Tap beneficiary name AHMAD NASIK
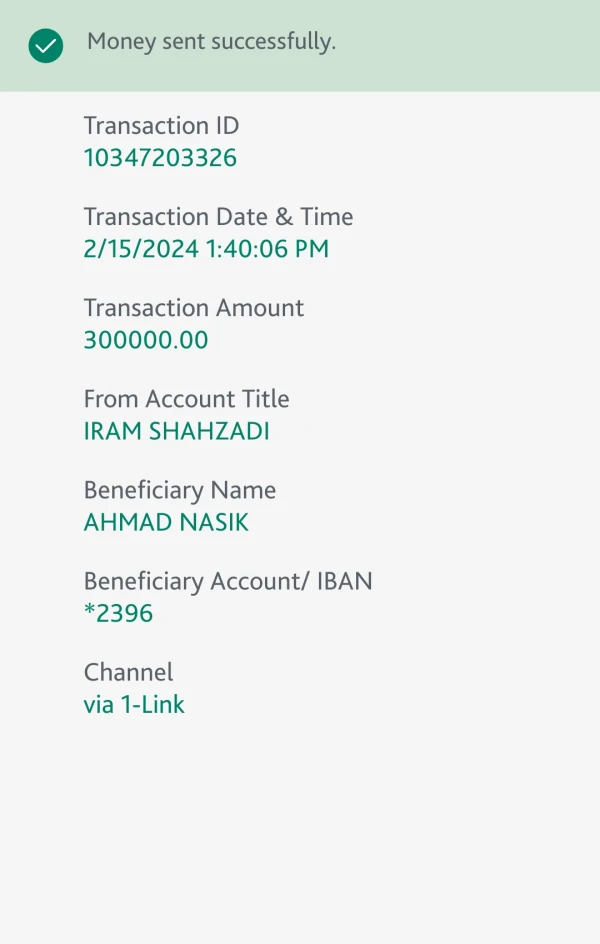This screenshot has height=944, width=600. pyautogui.click(x=166, y=522)
